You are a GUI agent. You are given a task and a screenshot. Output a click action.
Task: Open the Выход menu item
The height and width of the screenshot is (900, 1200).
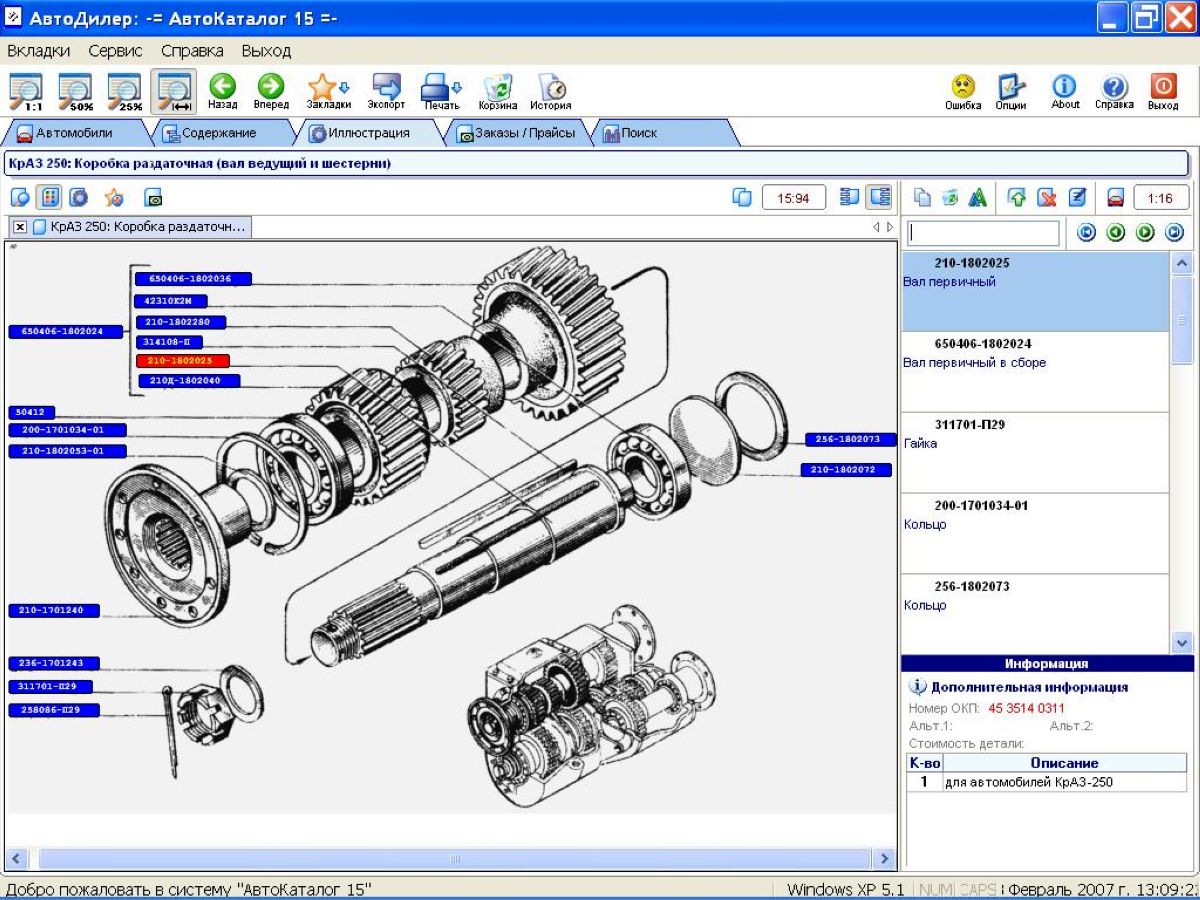(x=266, y=50)
